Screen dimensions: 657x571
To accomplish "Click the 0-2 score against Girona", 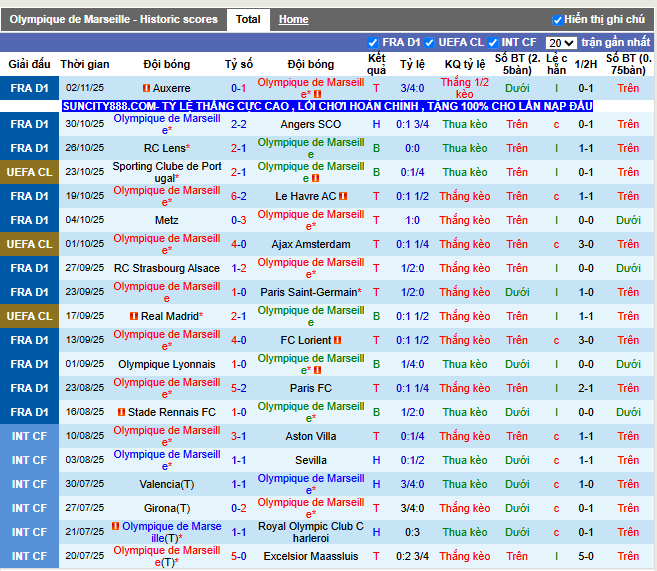I will coord(238,508).
